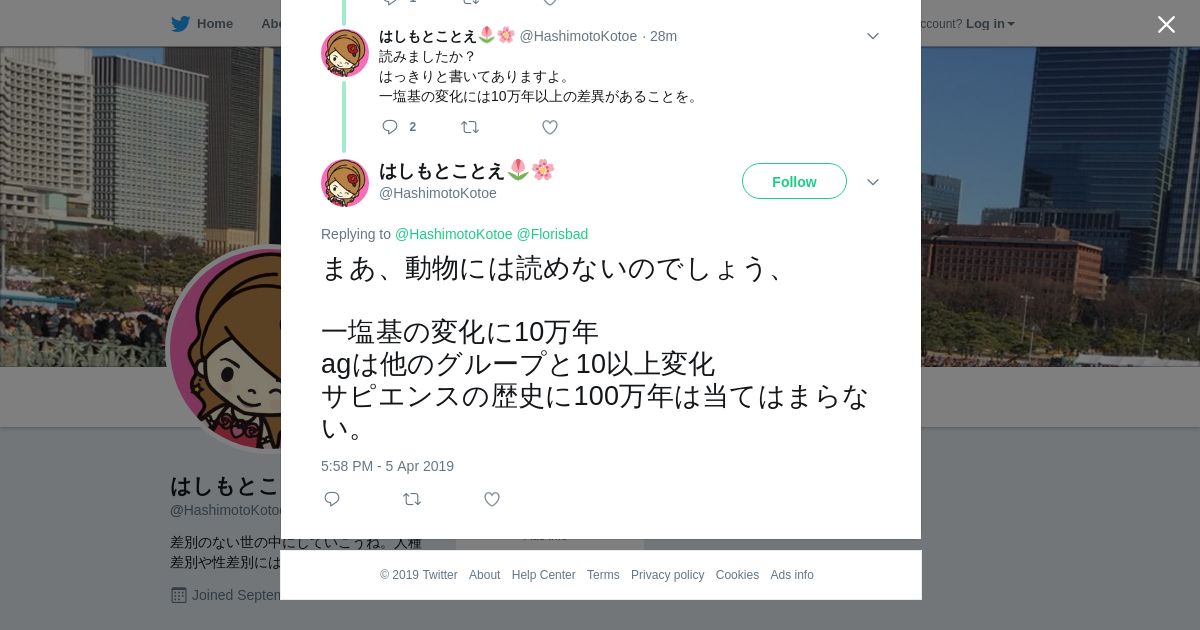Retweet the main tweet posted at 5:58 PM

pos(412,499)
